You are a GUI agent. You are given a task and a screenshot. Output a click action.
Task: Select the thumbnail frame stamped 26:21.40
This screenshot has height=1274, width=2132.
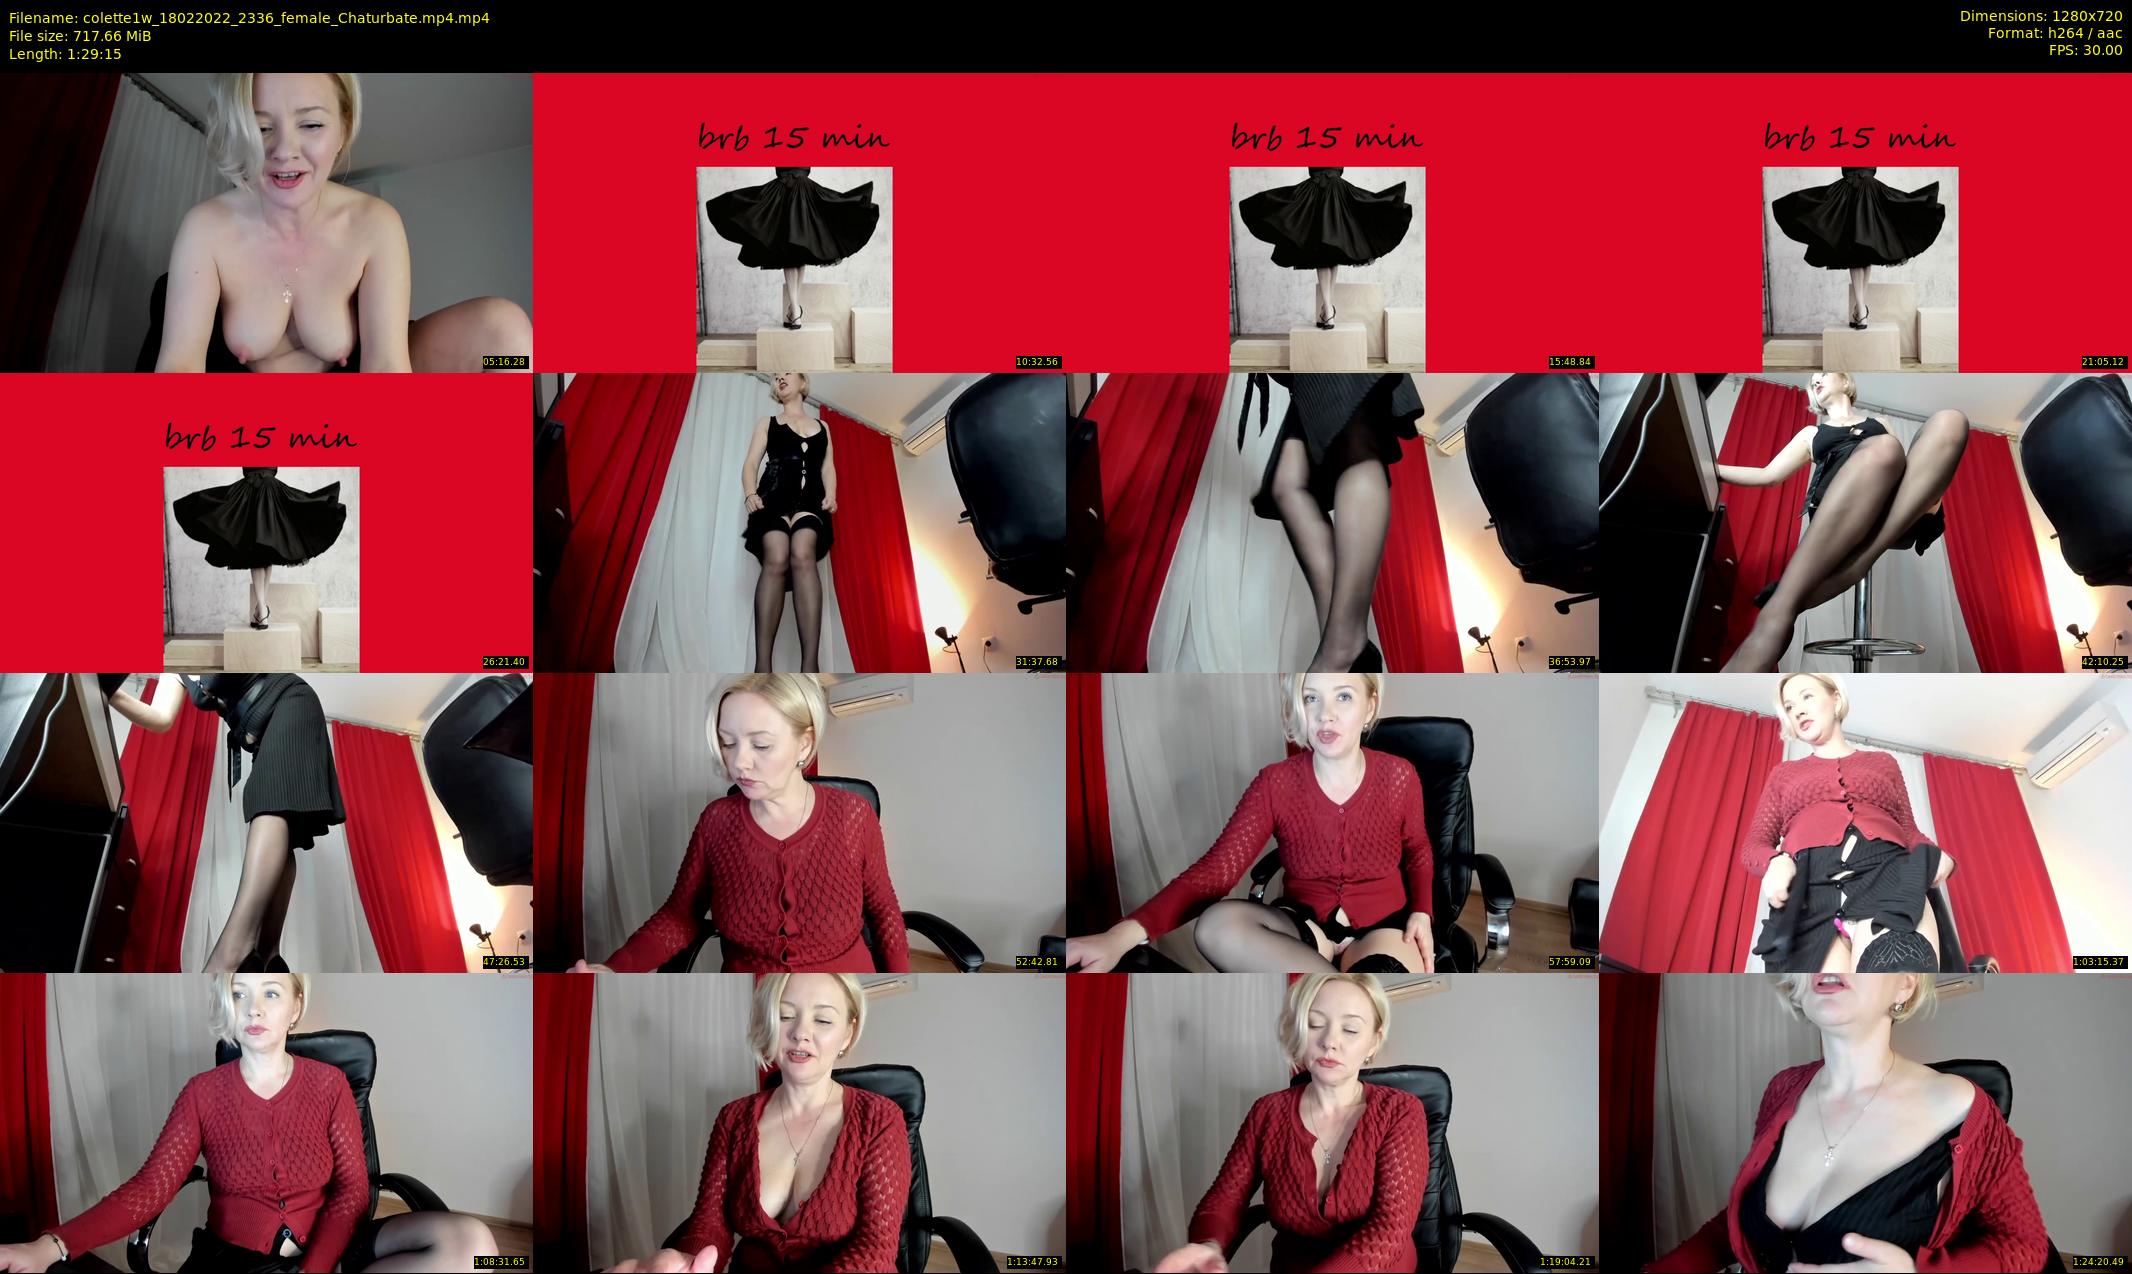266,523
